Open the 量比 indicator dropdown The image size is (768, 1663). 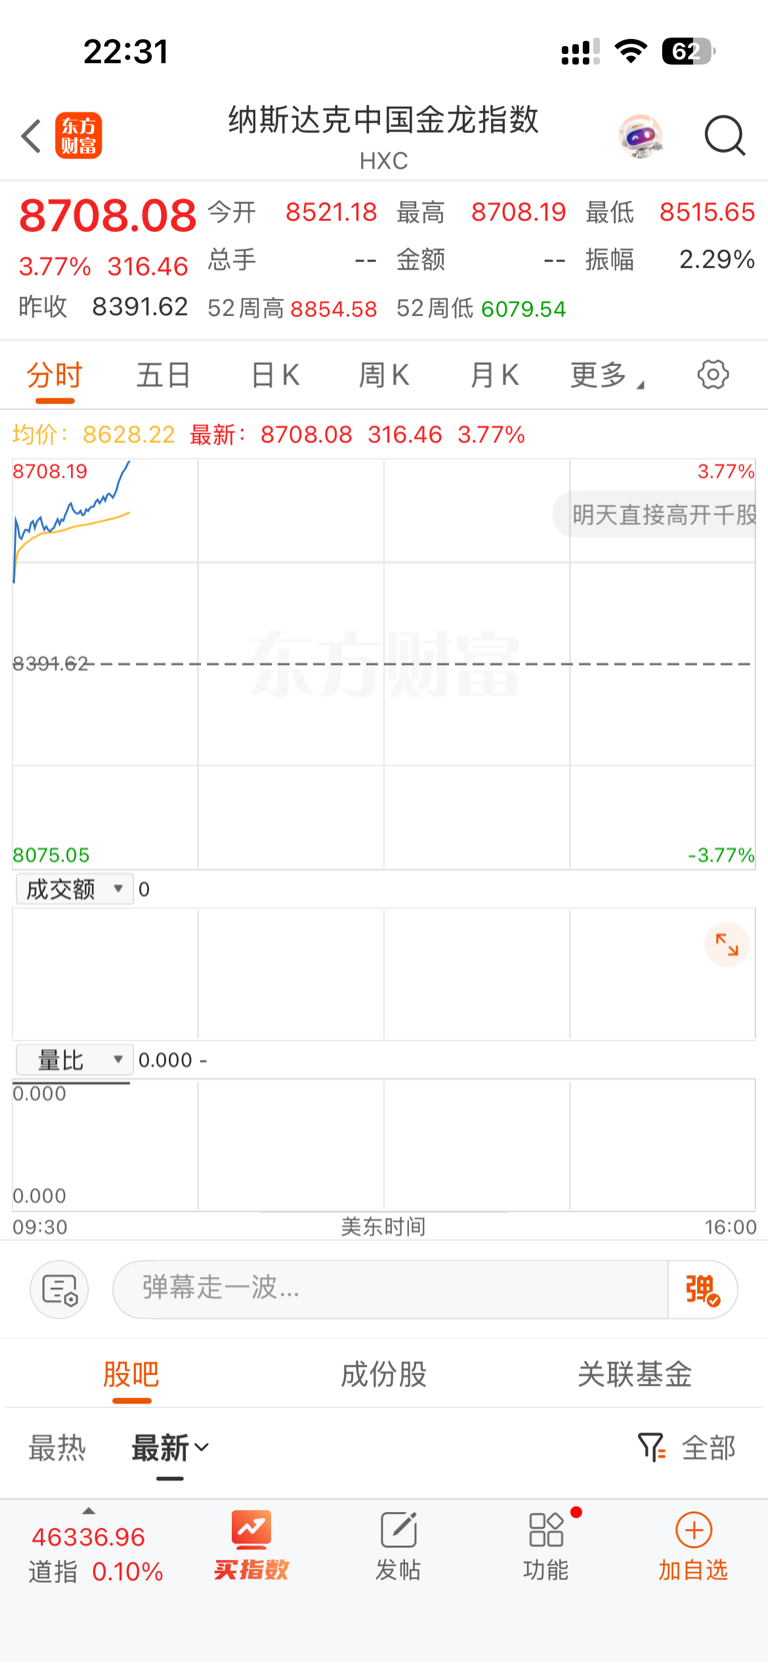pyautogui.click(x=75, y=1060)
